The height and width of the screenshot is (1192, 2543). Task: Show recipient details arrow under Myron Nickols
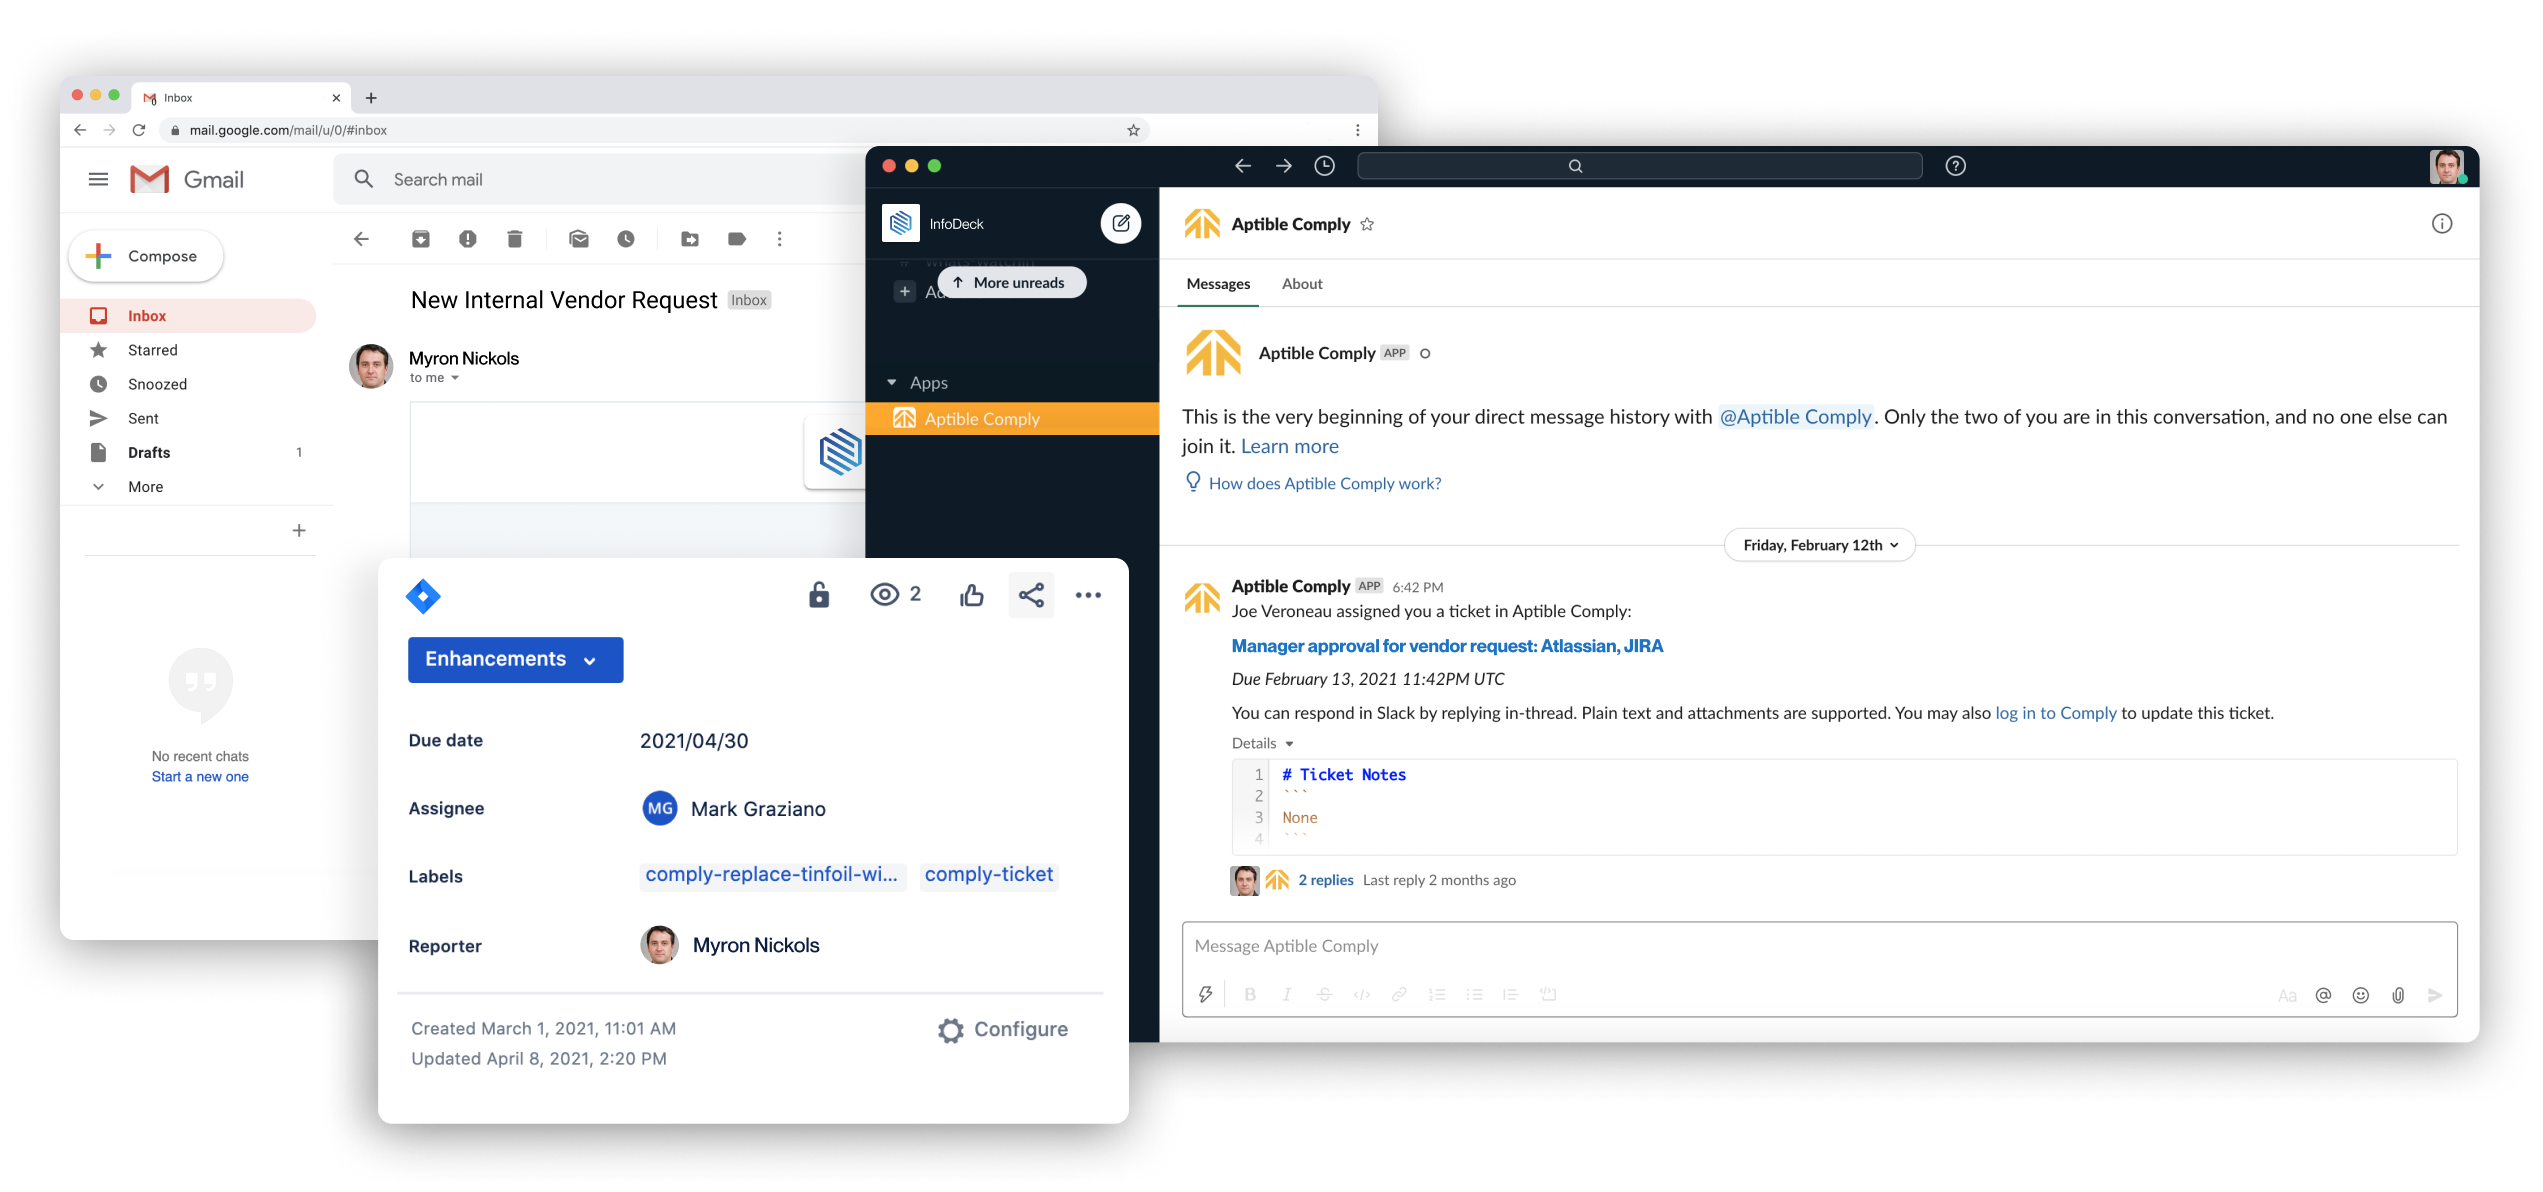pos(455,378)
